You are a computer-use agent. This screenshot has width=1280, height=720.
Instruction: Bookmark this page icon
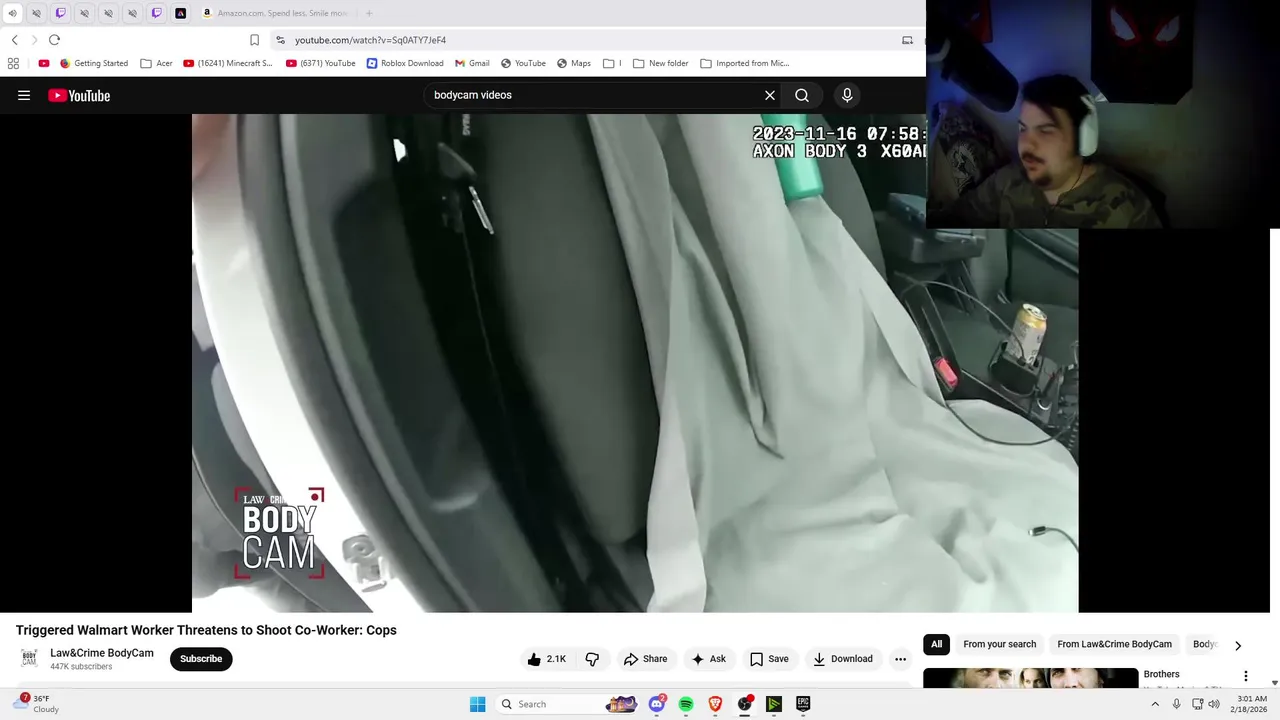click(x=254, y=40)
